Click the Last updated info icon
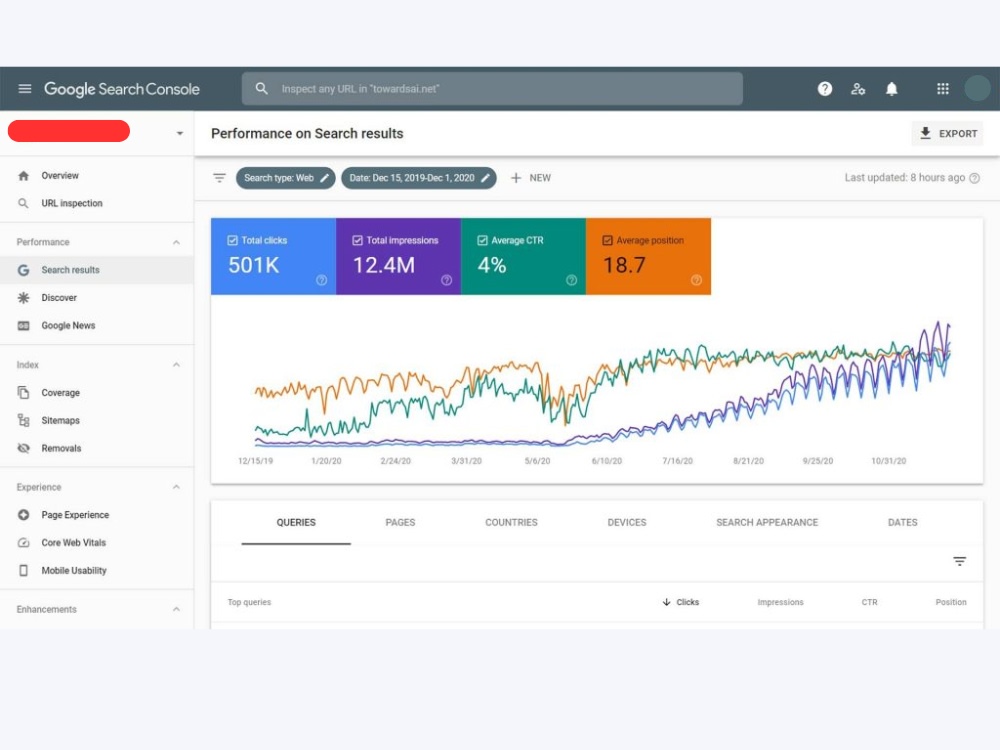 click(x=974, y=179)
